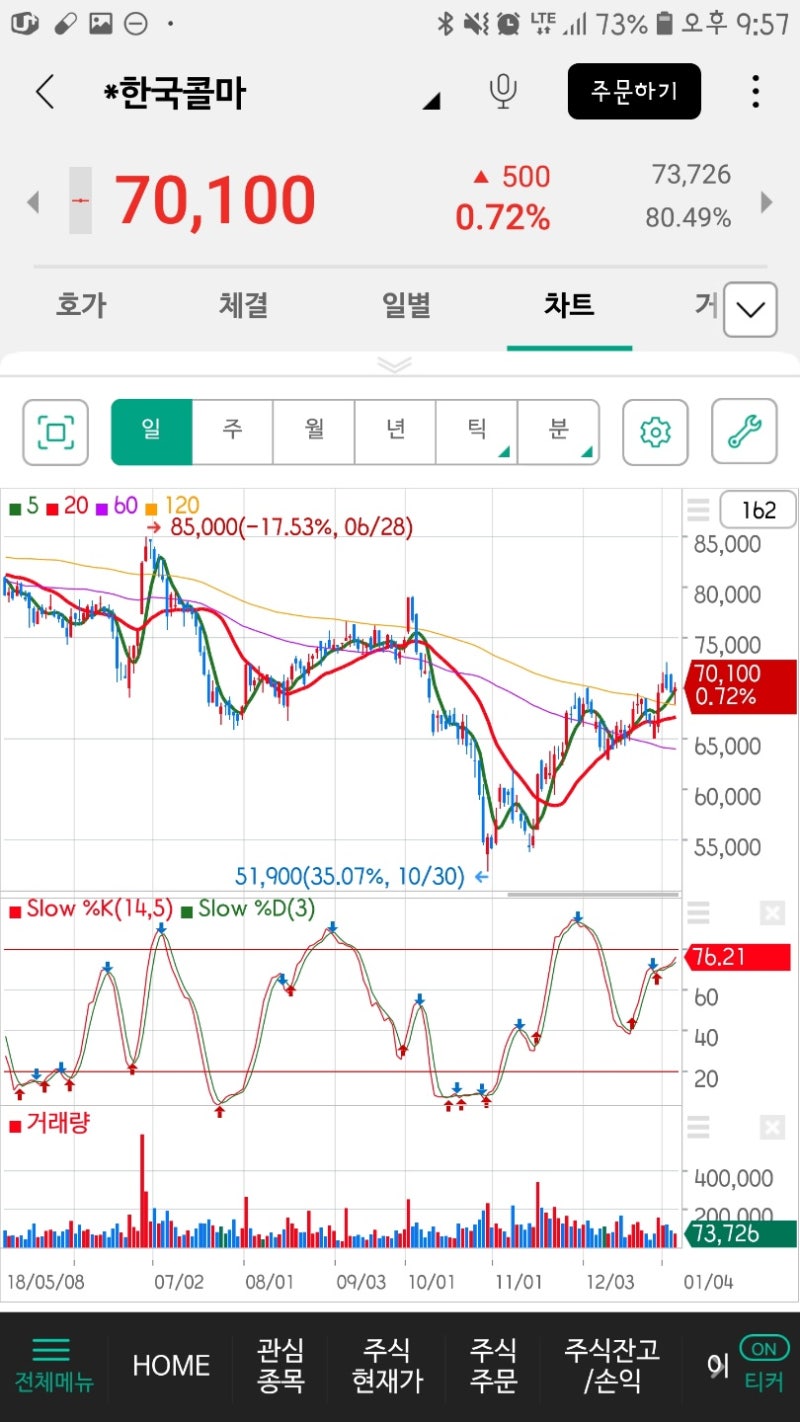The image size is (800, 1422).
Task: Tap the 51,900 low price annotation
Action: [x=362, y=877]
